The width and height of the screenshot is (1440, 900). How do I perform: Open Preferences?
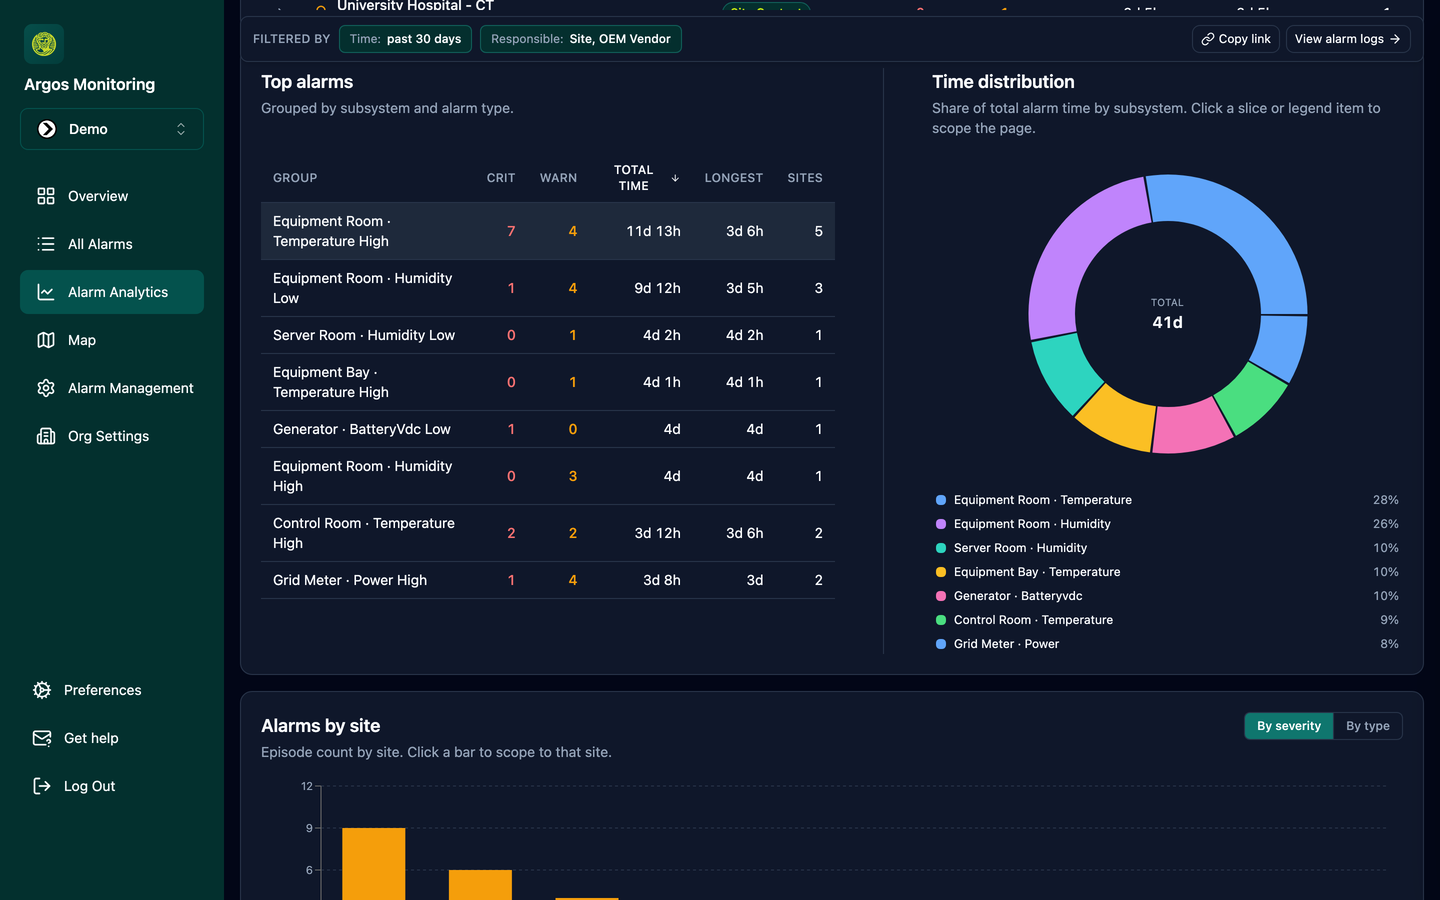click(x=112, y=690)
